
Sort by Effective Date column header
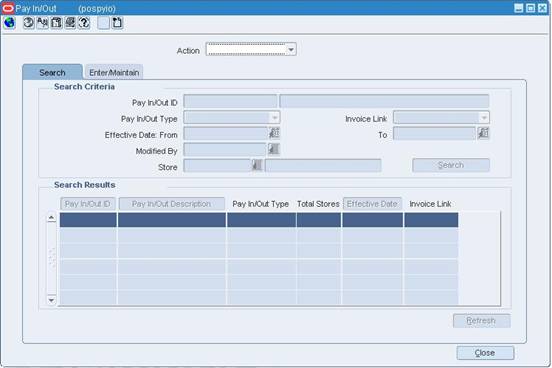tap(372, 204)
